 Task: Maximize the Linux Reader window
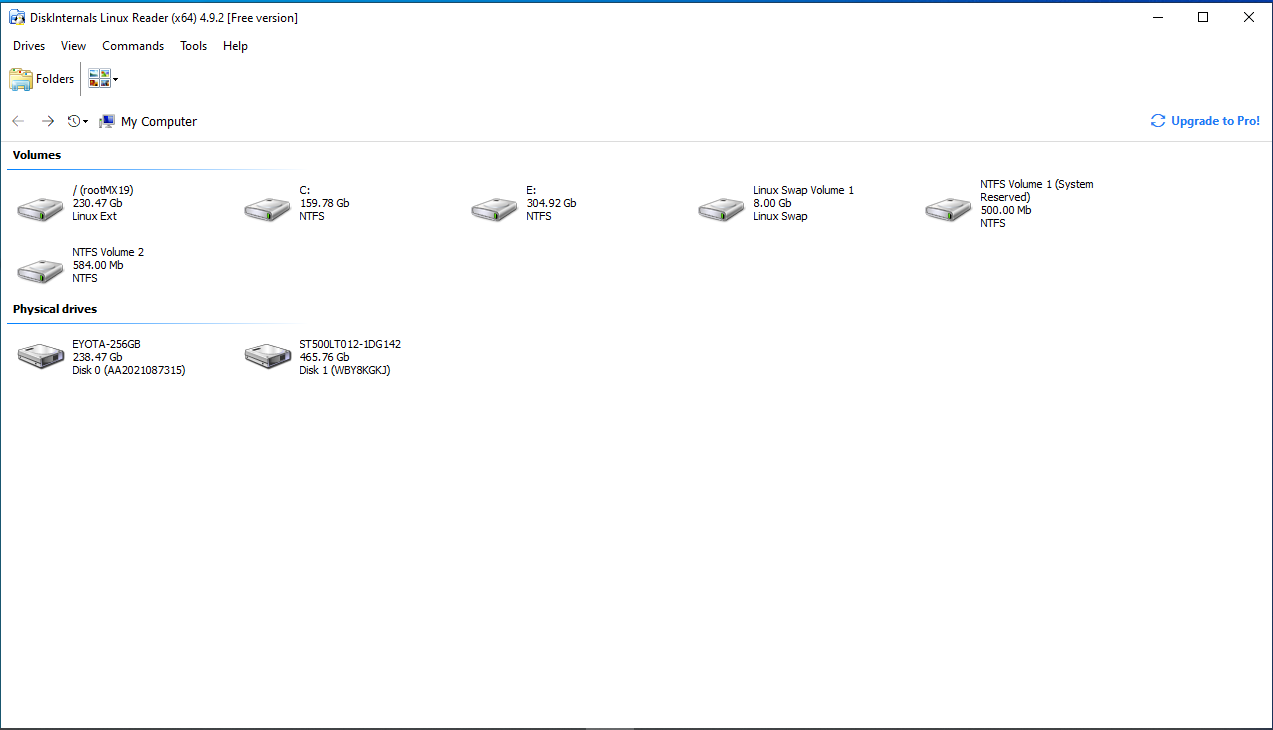[1203, 17]
